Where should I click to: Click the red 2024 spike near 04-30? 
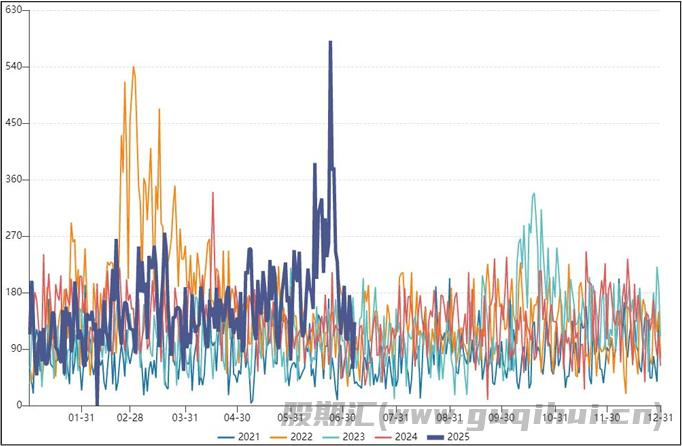pyautogui.click(x=213, y=194)
